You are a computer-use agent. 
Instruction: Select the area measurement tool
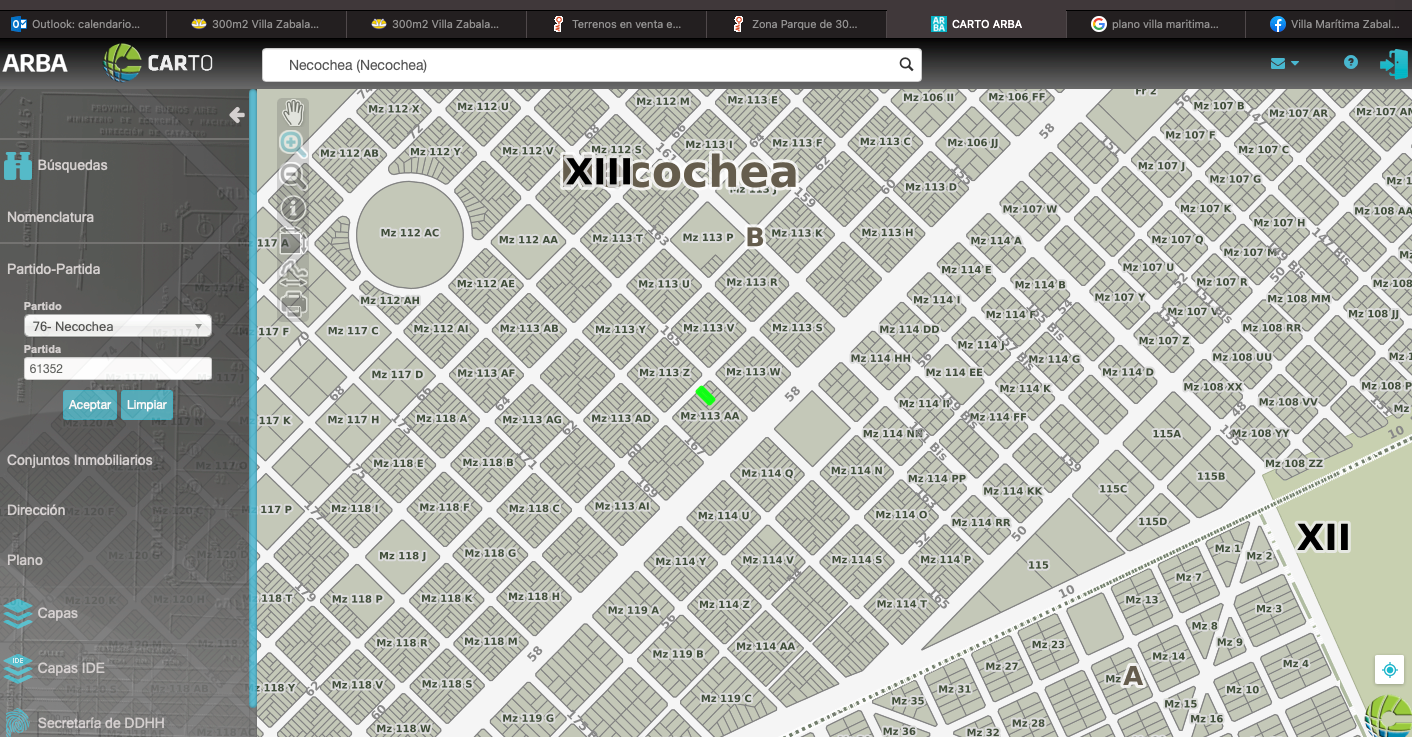293,241
